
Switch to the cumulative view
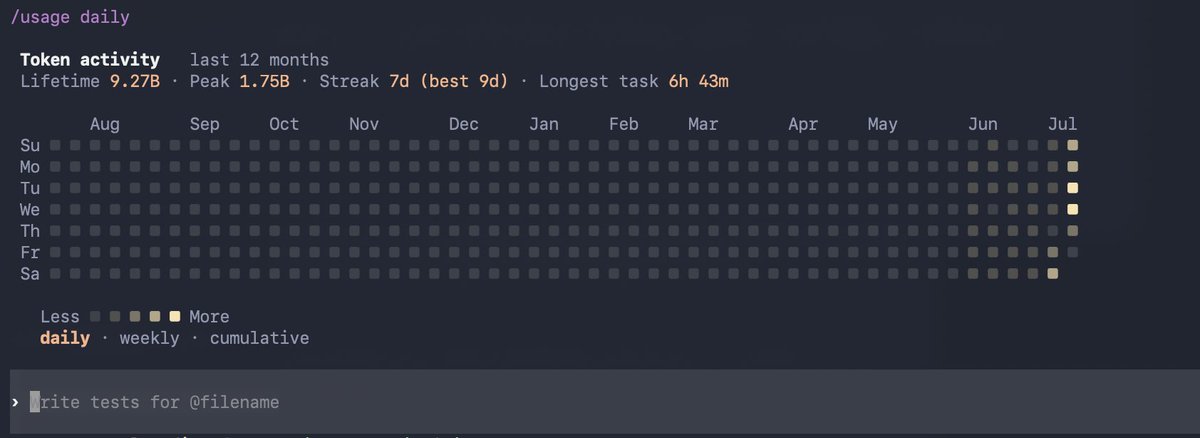pos(259,338)
